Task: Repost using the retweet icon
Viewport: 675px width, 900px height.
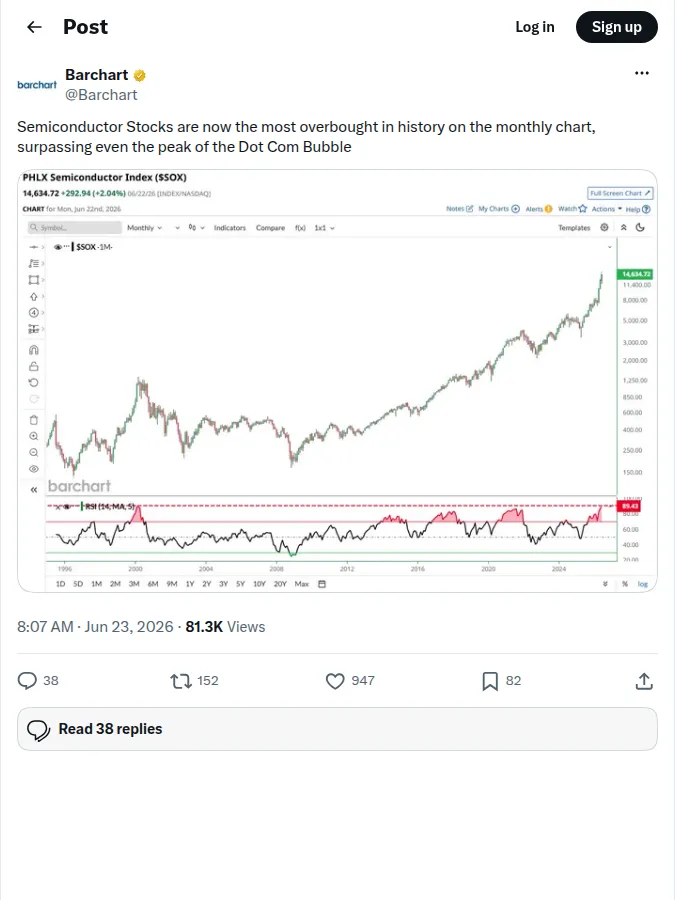Action: pyautogui.click(x=181, y=681)
